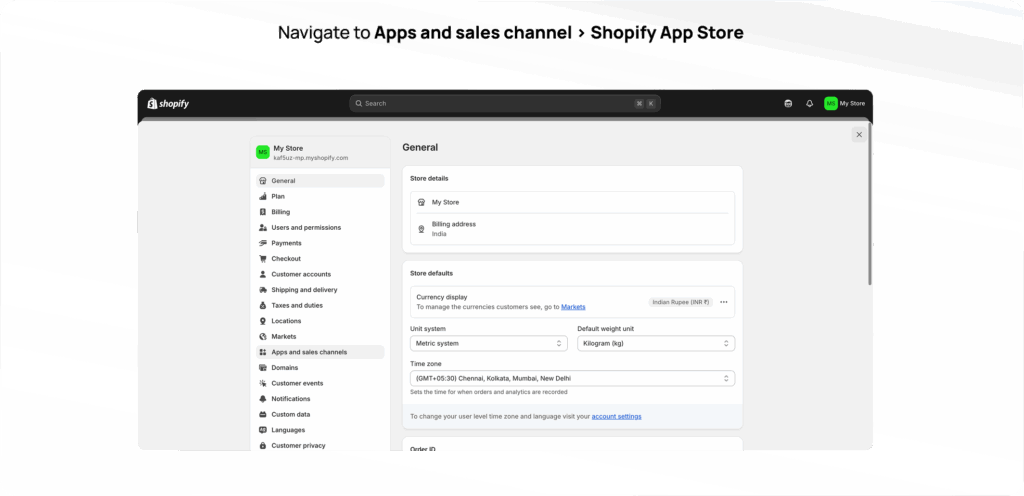
Task: Click the Billing icon in sidebar
Action: [263, 212]
